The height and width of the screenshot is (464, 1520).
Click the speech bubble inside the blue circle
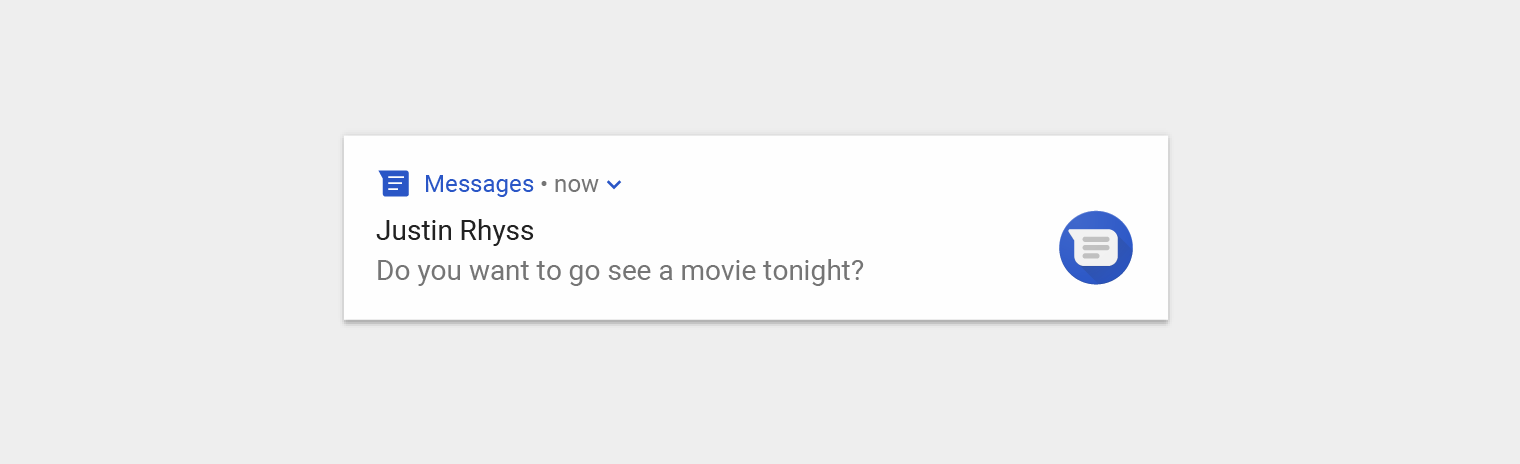[x=1094, y=247]
